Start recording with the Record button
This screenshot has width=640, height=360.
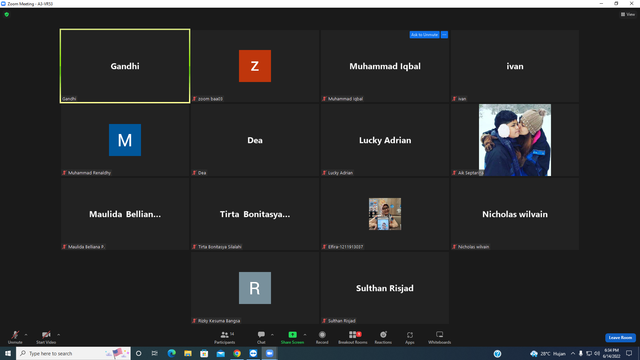click(x=322, y=337)
